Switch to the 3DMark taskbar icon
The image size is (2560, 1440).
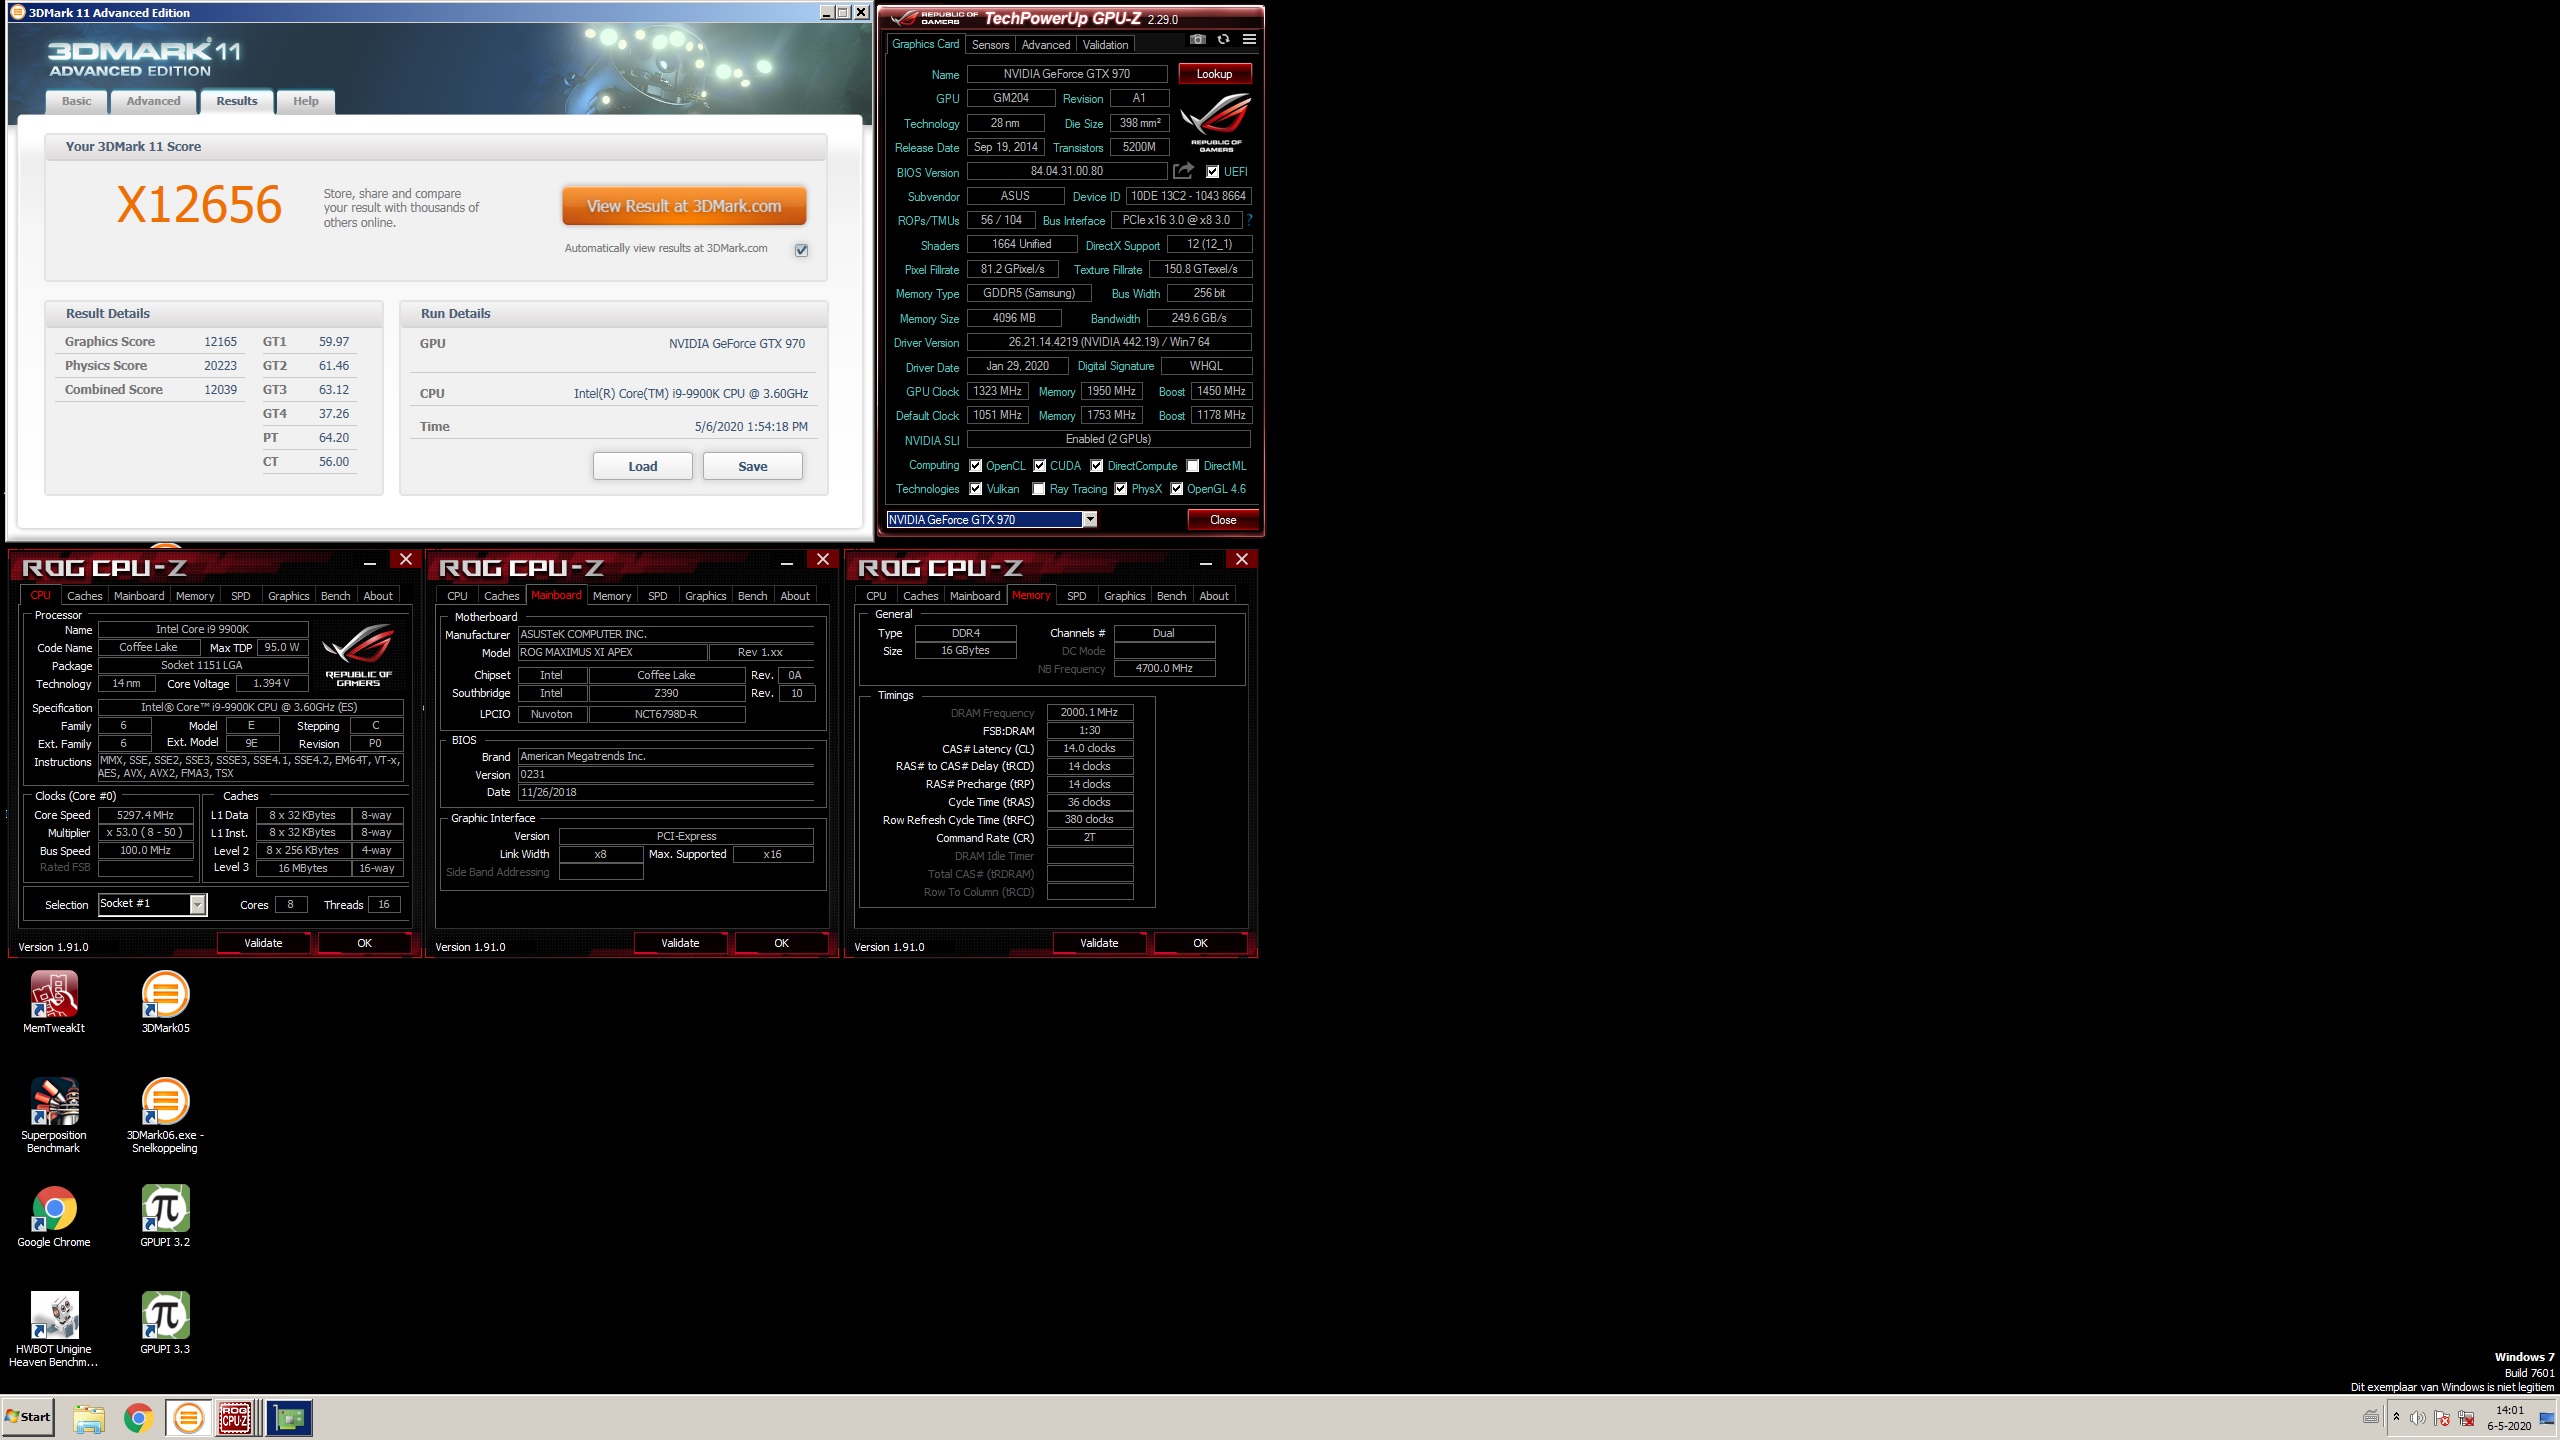188,1418
